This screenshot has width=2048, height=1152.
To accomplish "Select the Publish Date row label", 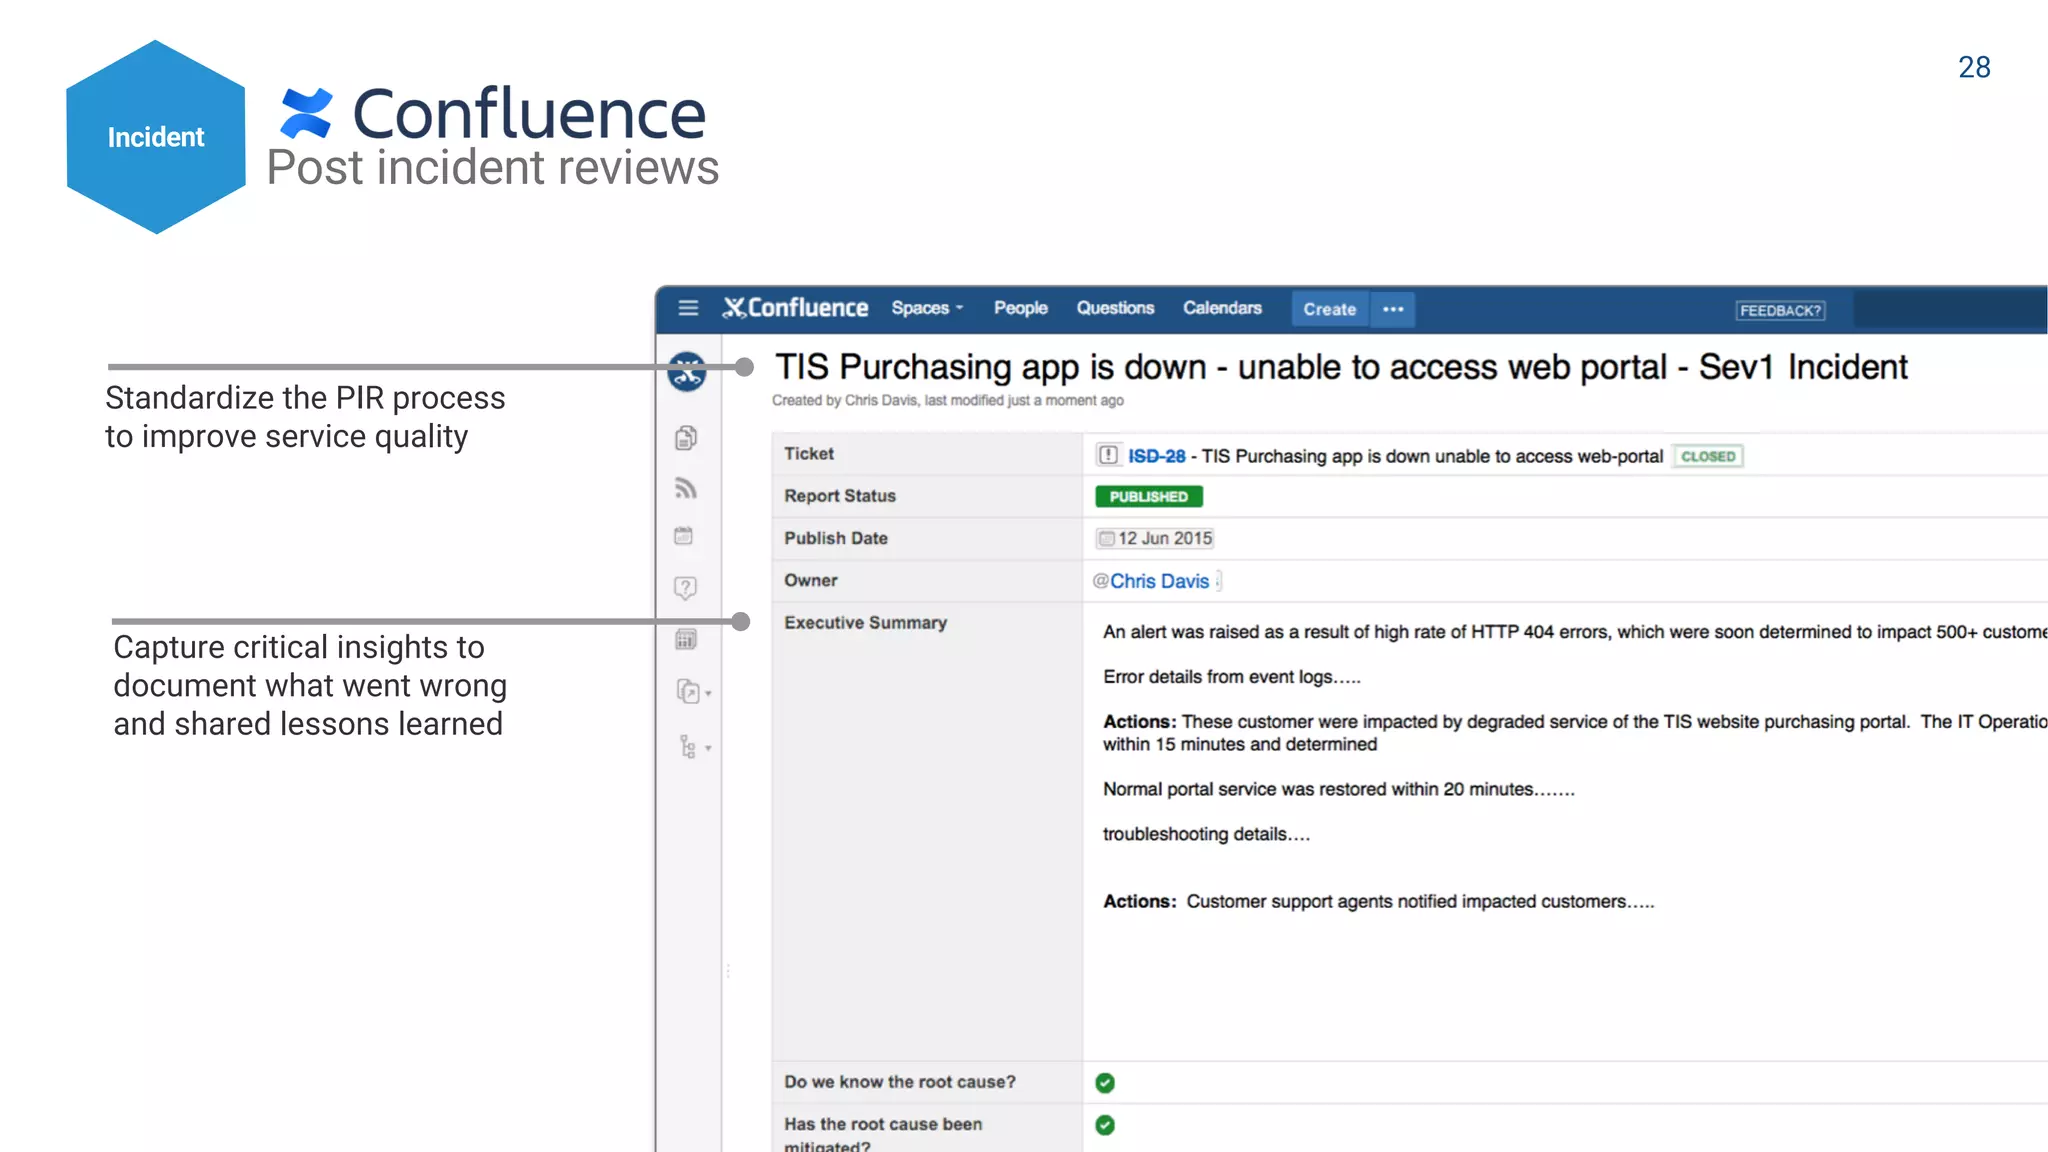I will coord(835,538).
